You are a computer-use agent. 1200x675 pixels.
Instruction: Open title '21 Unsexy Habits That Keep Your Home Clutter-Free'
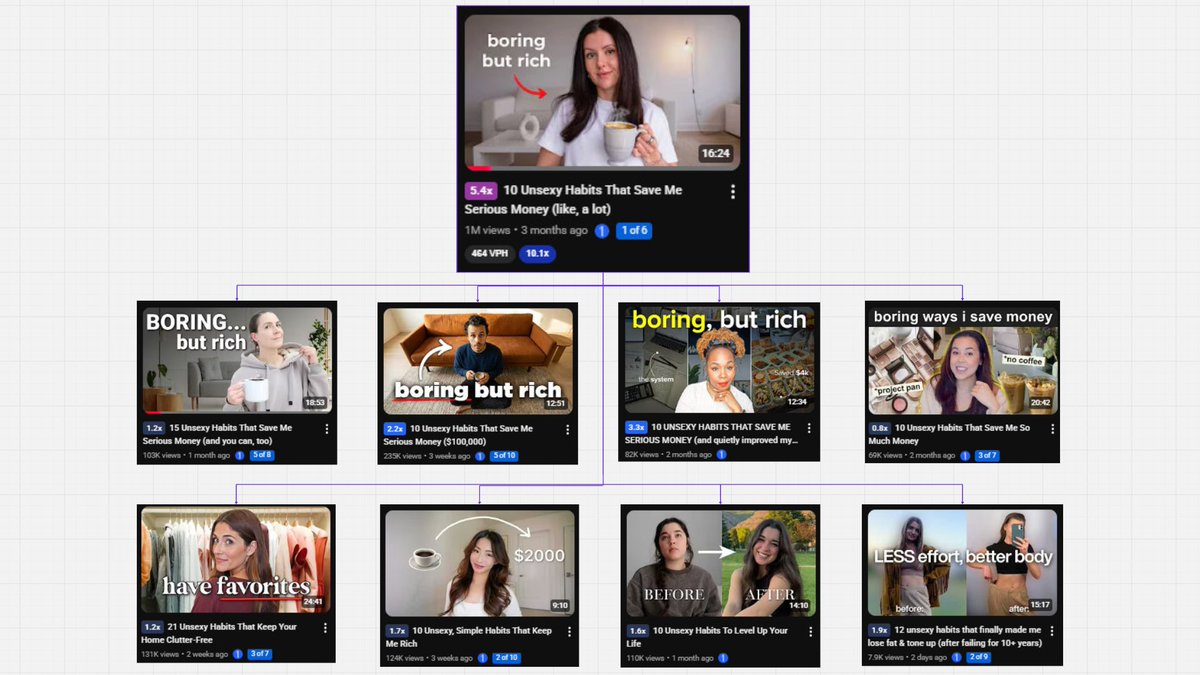click(x=220, y=633)
